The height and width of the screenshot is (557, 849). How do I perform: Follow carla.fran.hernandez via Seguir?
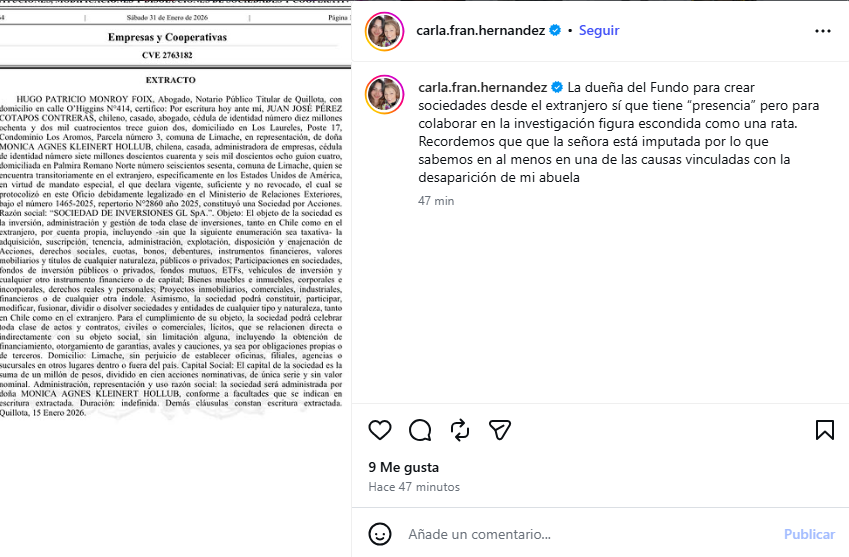[599, 30]
